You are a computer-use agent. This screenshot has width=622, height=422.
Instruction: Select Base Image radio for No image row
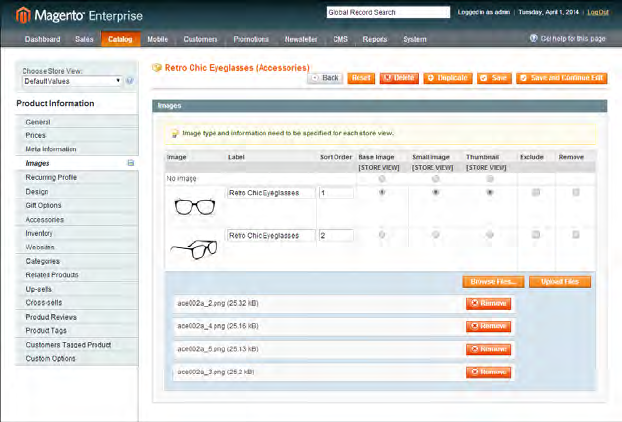(382, 179)
